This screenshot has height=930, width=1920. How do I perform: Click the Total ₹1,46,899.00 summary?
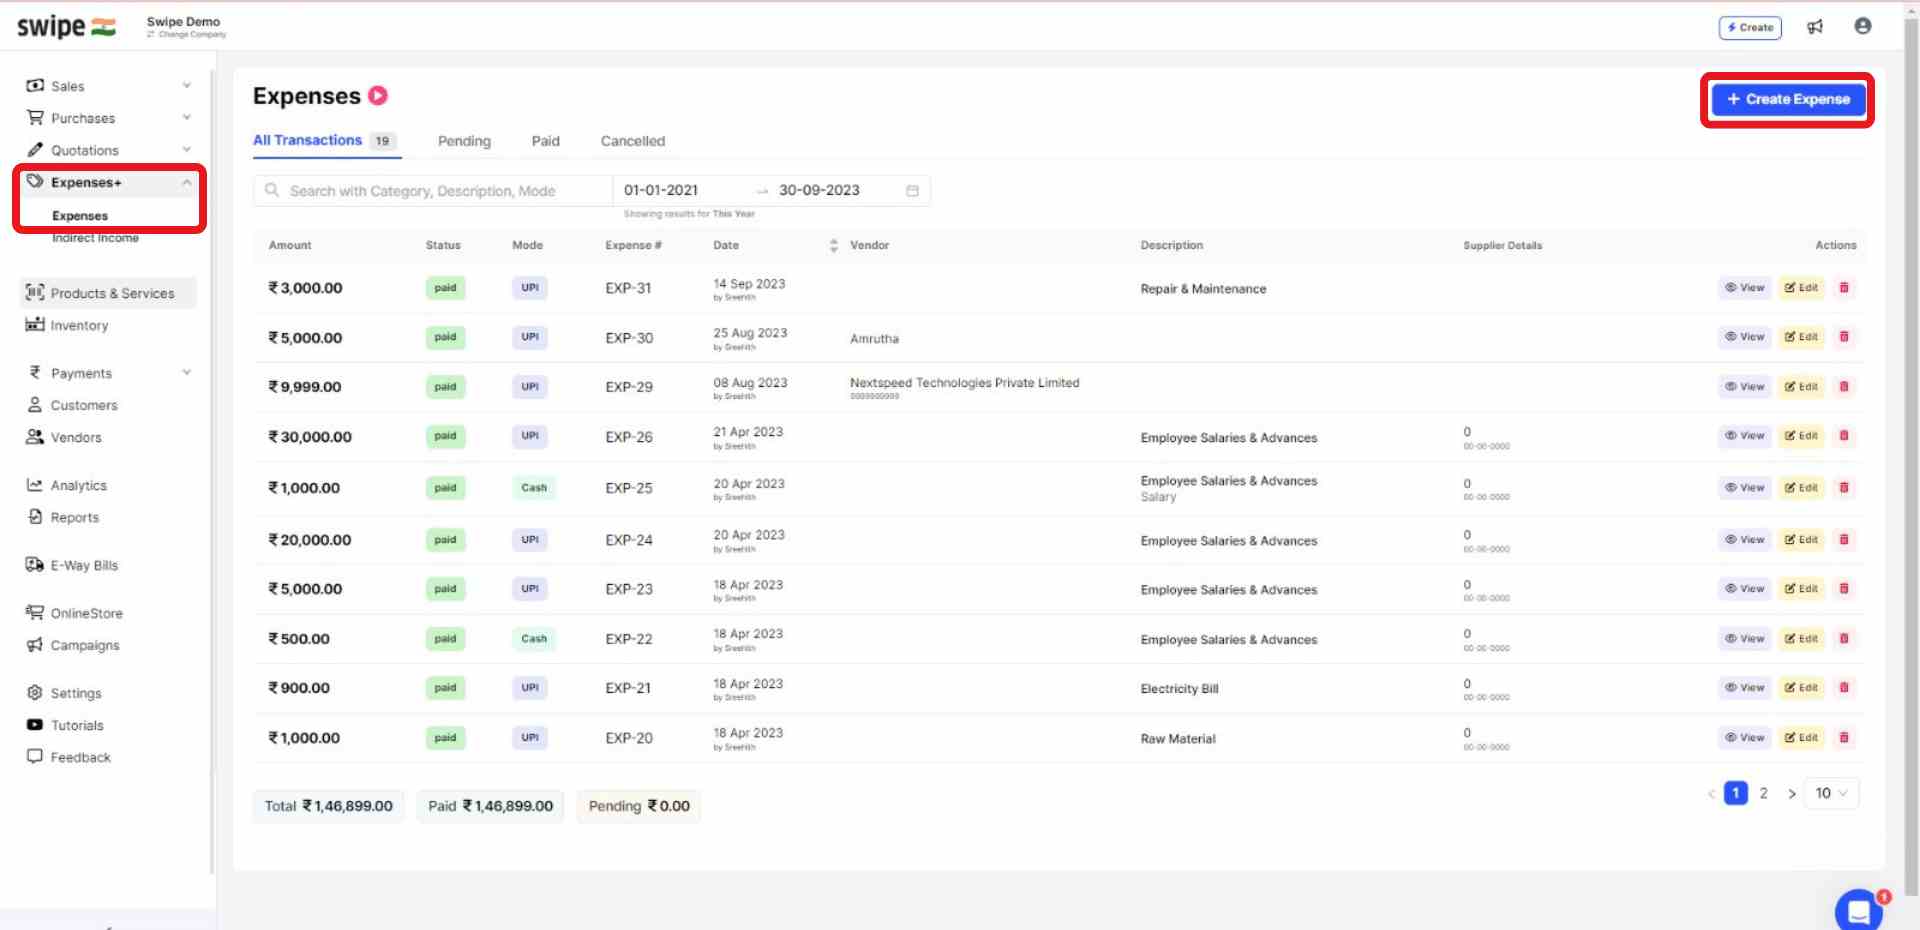click(x=329, y=806)
